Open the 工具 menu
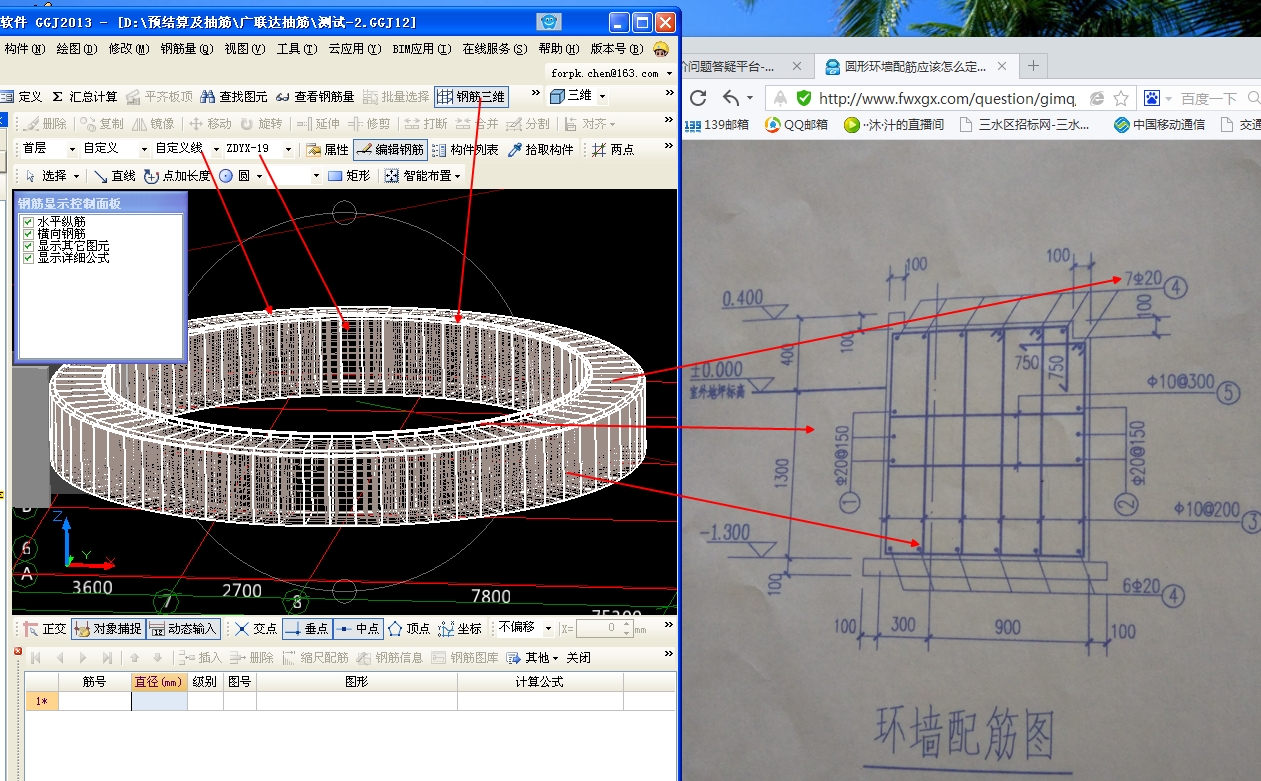The height and width of the screenshot is (781, 1261). click(298, 48)
